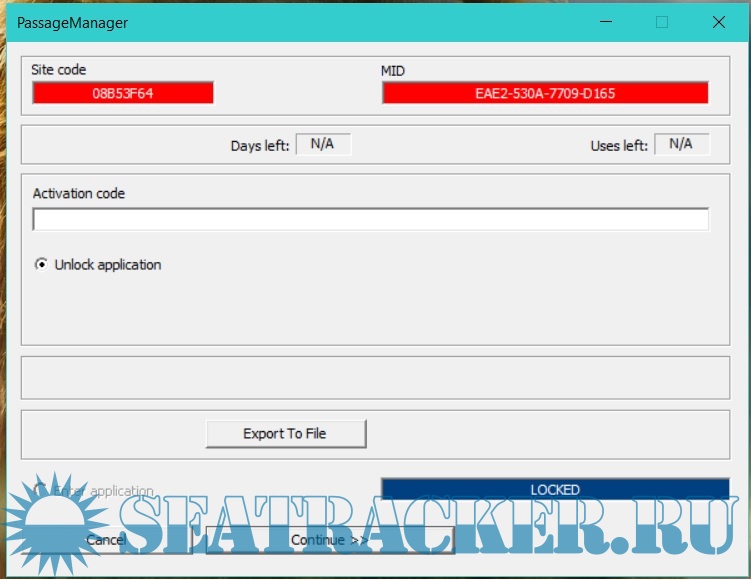This screenshot has height=580, width=751.
Task: Click the Days left label
Action: (260, 146)
